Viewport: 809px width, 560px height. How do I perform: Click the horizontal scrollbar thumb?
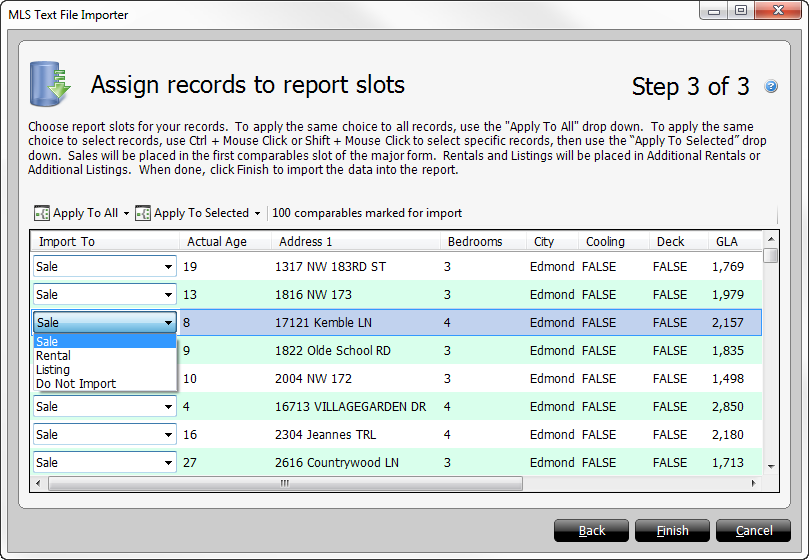[283, 483]
